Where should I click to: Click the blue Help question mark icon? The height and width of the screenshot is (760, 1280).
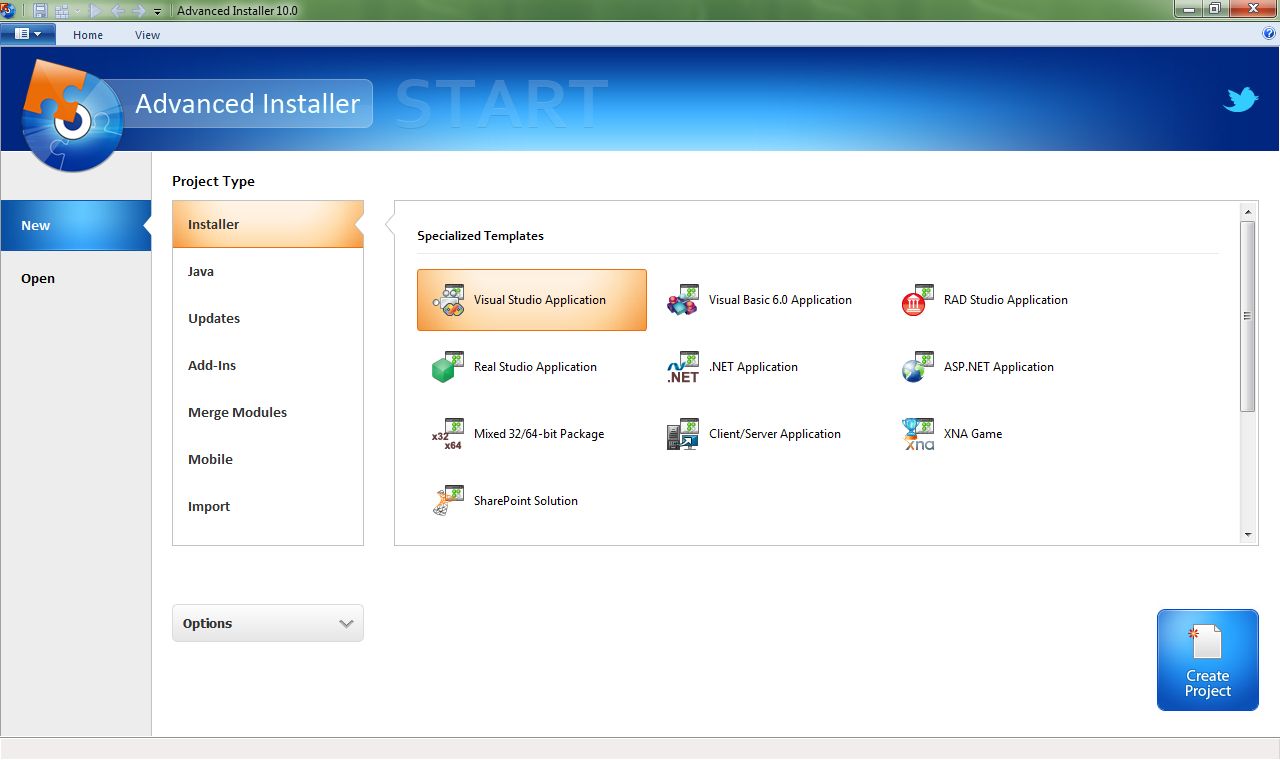click(x=1270, y=34)
